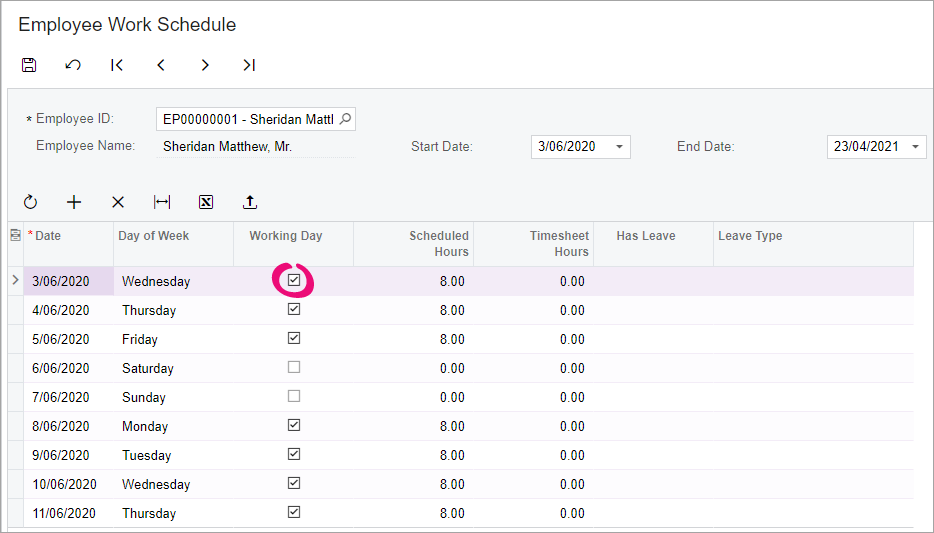Save the employee work schedule
Screen dimensions: 934x533
[x=29, y=65]
